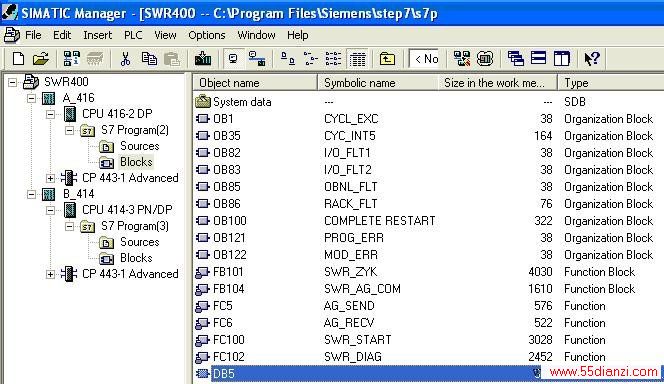Expand CP 443-1 Advanced under B_414
Screen dimensions: 664x384
click(50, 274)
